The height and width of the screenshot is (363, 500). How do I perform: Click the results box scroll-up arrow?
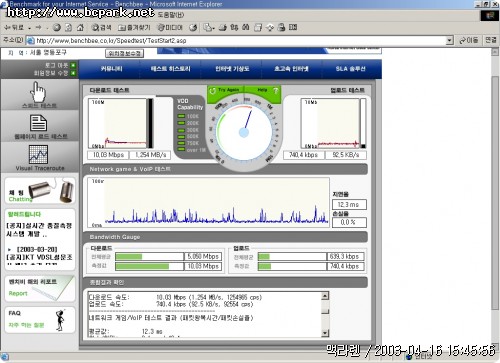point(325,296)
